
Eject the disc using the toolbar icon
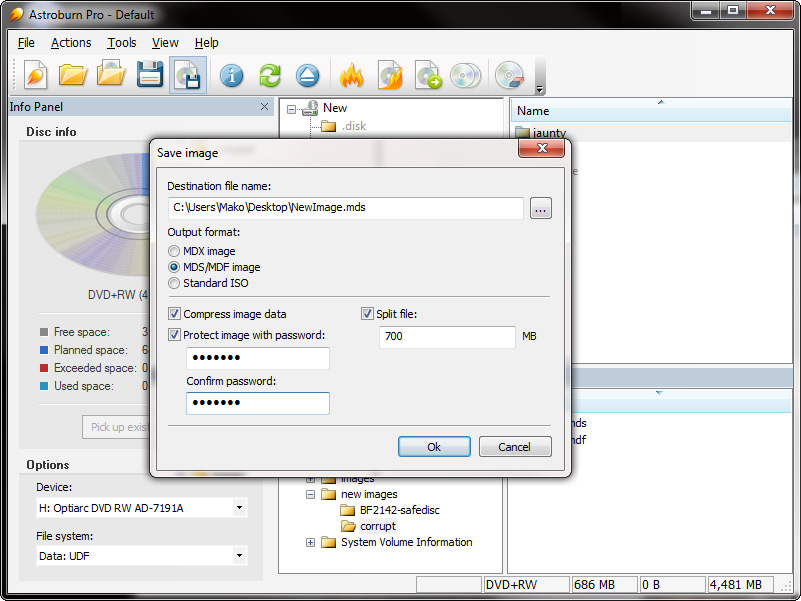point(307,75)
